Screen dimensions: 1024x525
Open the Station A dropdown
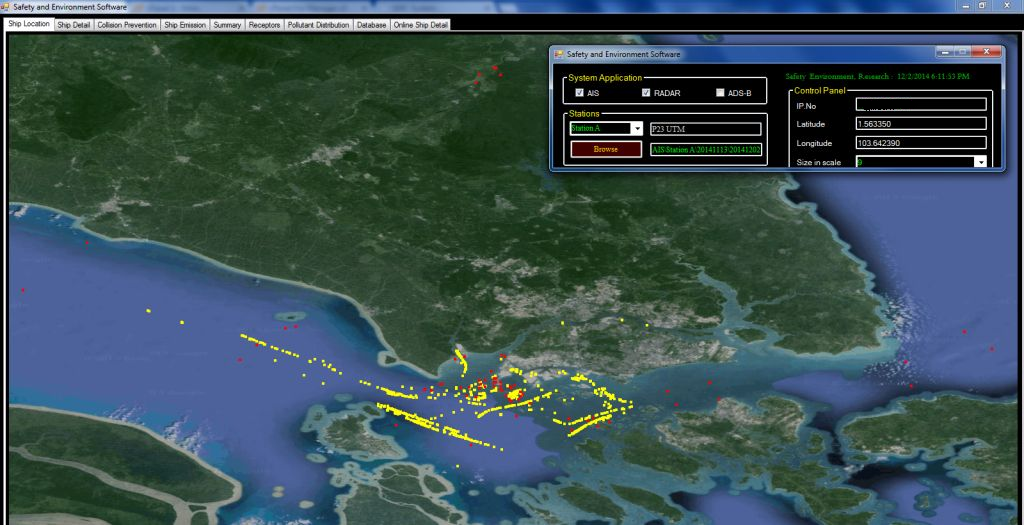click(637, 129)
